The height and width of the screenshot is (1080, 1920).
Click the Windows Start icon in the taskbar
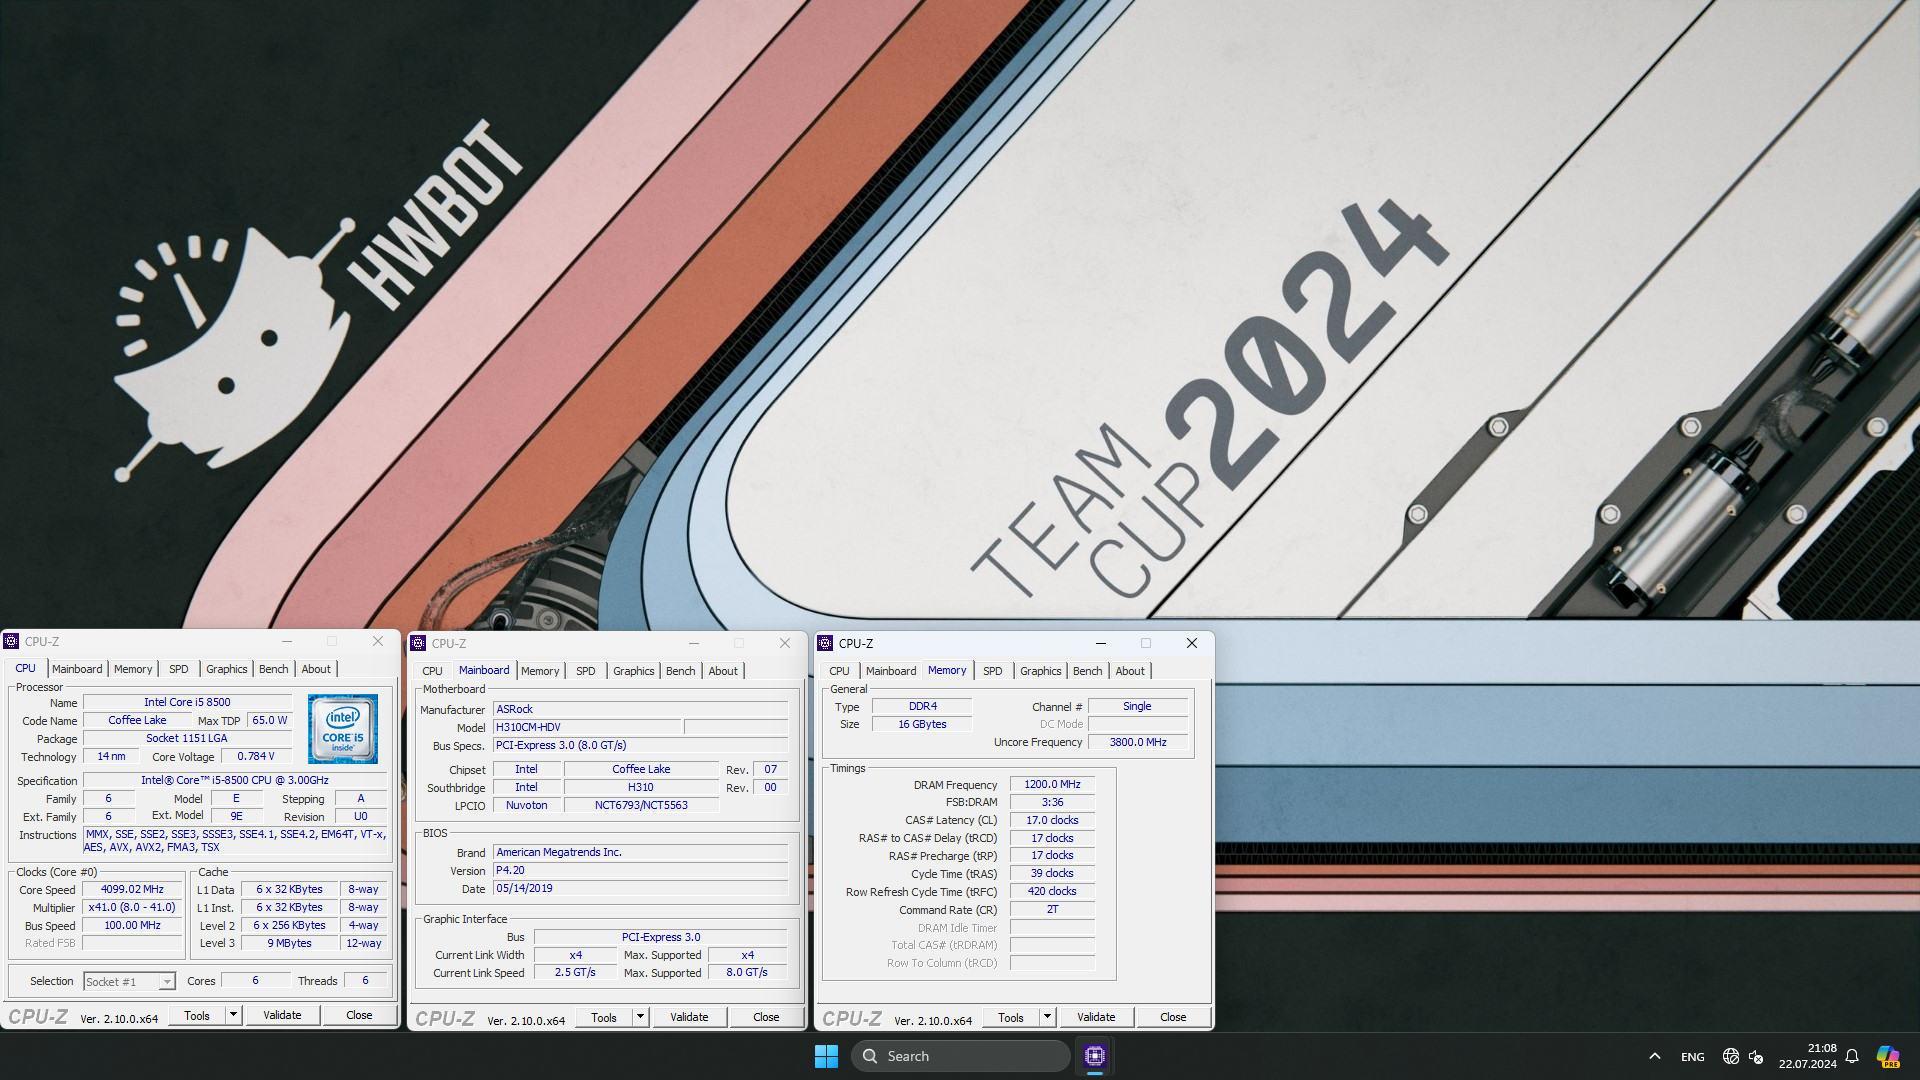click(826, 1056)
